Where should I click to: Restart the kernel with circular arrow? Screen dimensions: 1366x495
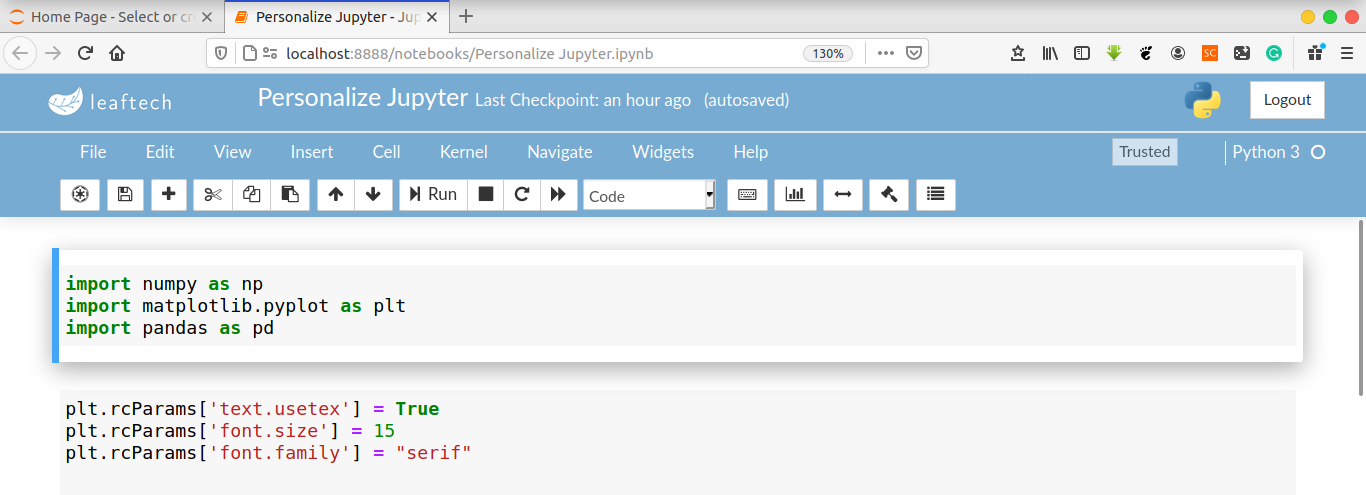point(521,195)
